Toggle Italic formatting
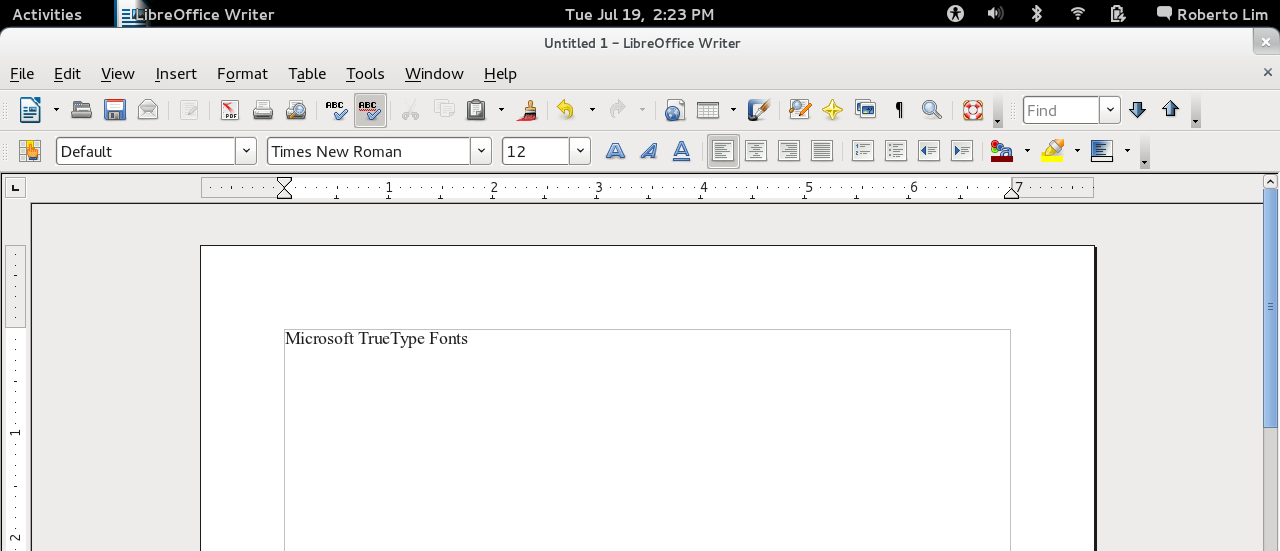Screen dimensions: 1280x551 [649, 151]
